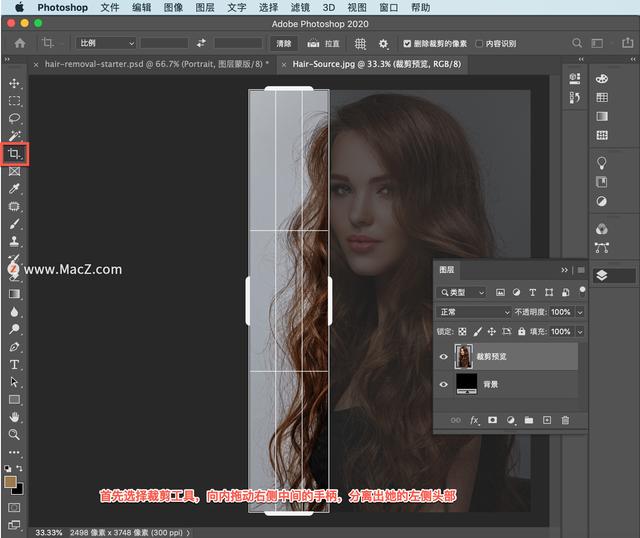Viewport: 640px width, 538px height.
Task: Select the Crop tool in toolbar
Action: click(x=14, y=154)
